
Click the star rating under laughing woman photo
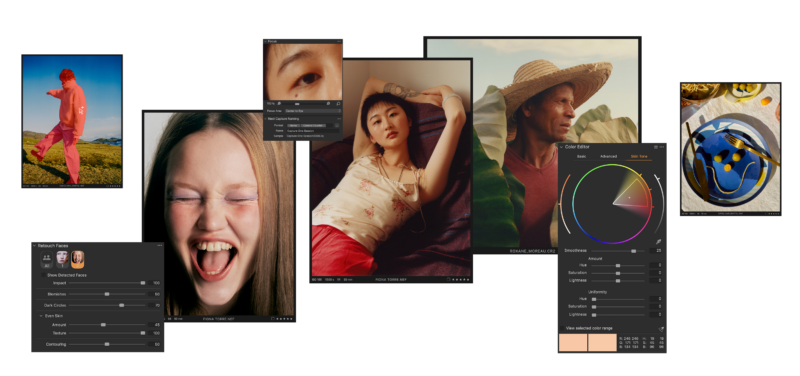coord(285,319)
